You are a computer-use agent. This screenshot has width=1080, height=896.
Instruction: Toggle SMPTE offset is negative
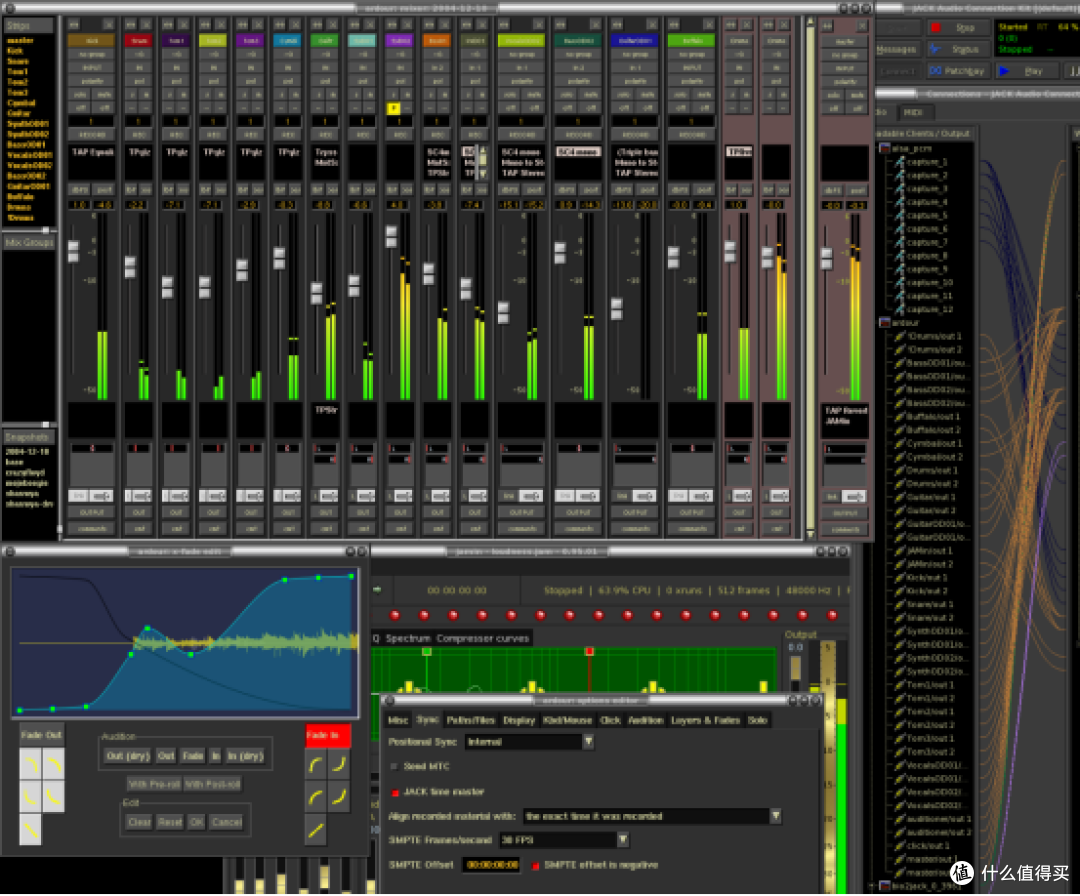point(535,866)
